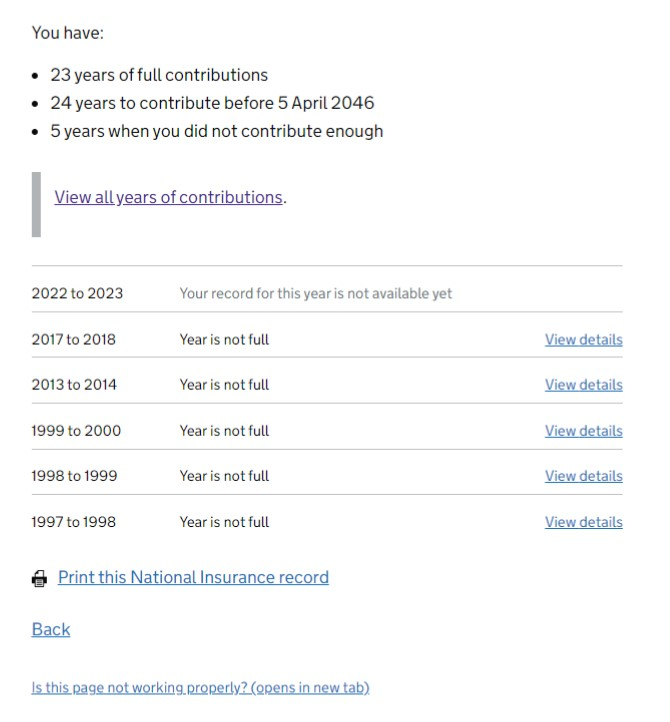Select the 2022 to 2023 year label

tap(77, 293)
